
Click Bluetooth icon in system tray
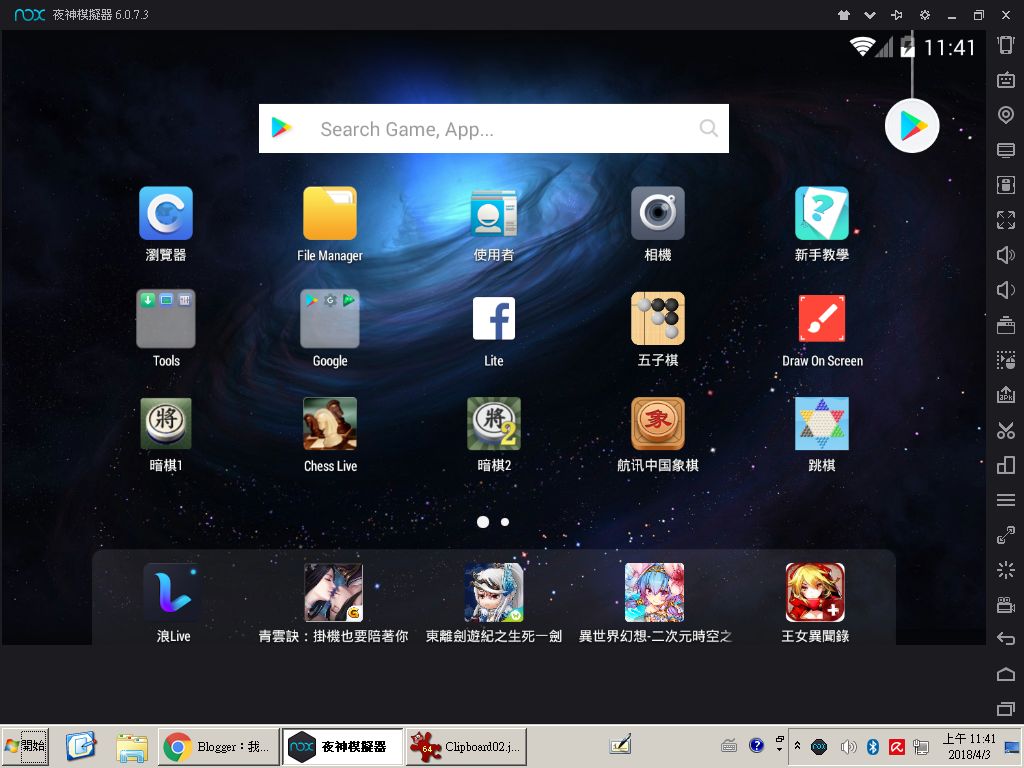[x=872, y=746]
